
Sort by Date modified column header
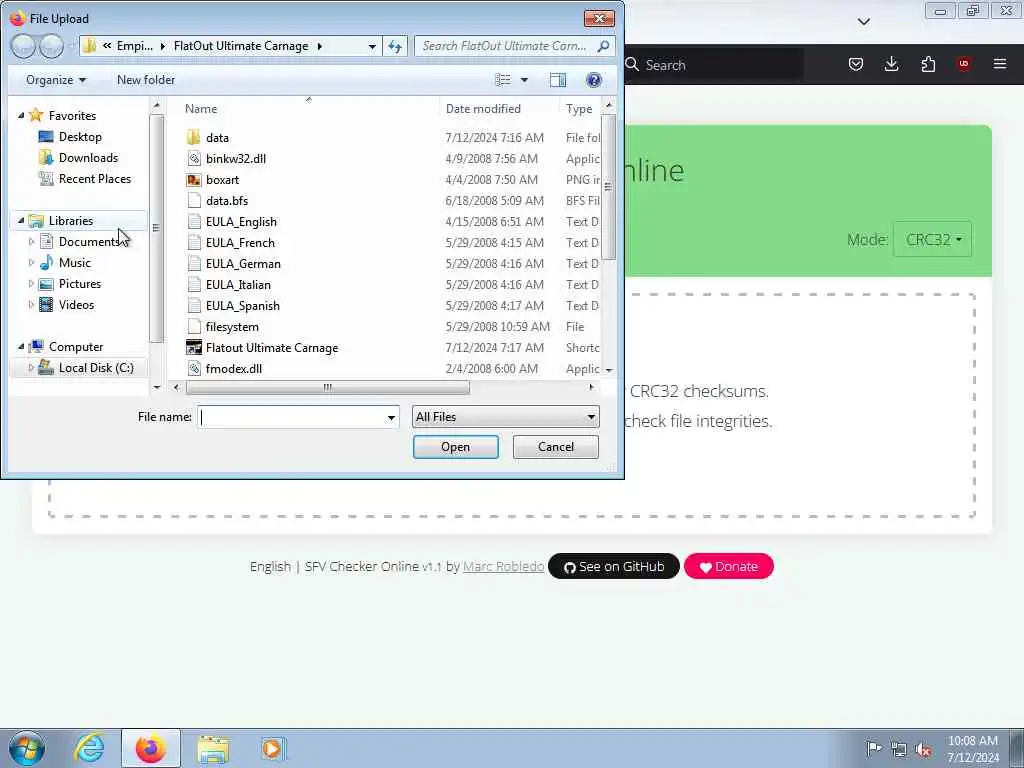point(483,108)
